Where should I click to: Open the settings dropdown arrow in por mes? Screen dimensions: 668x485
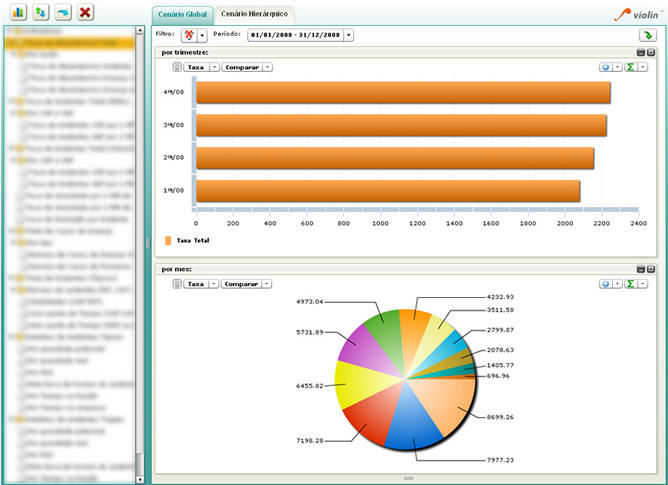pos(618,284)
